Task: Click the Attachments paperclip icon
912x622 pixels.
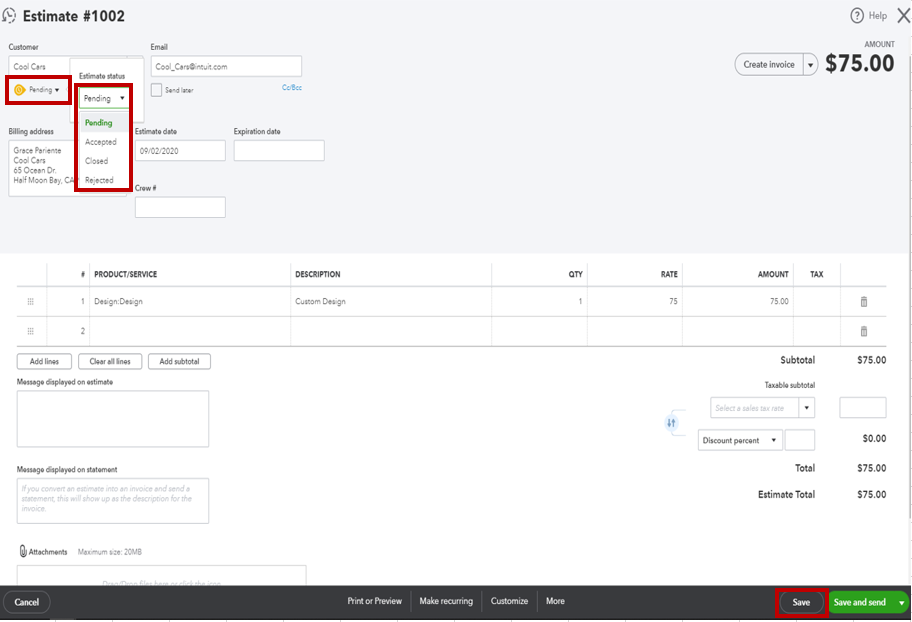Action: coord(23,551)
